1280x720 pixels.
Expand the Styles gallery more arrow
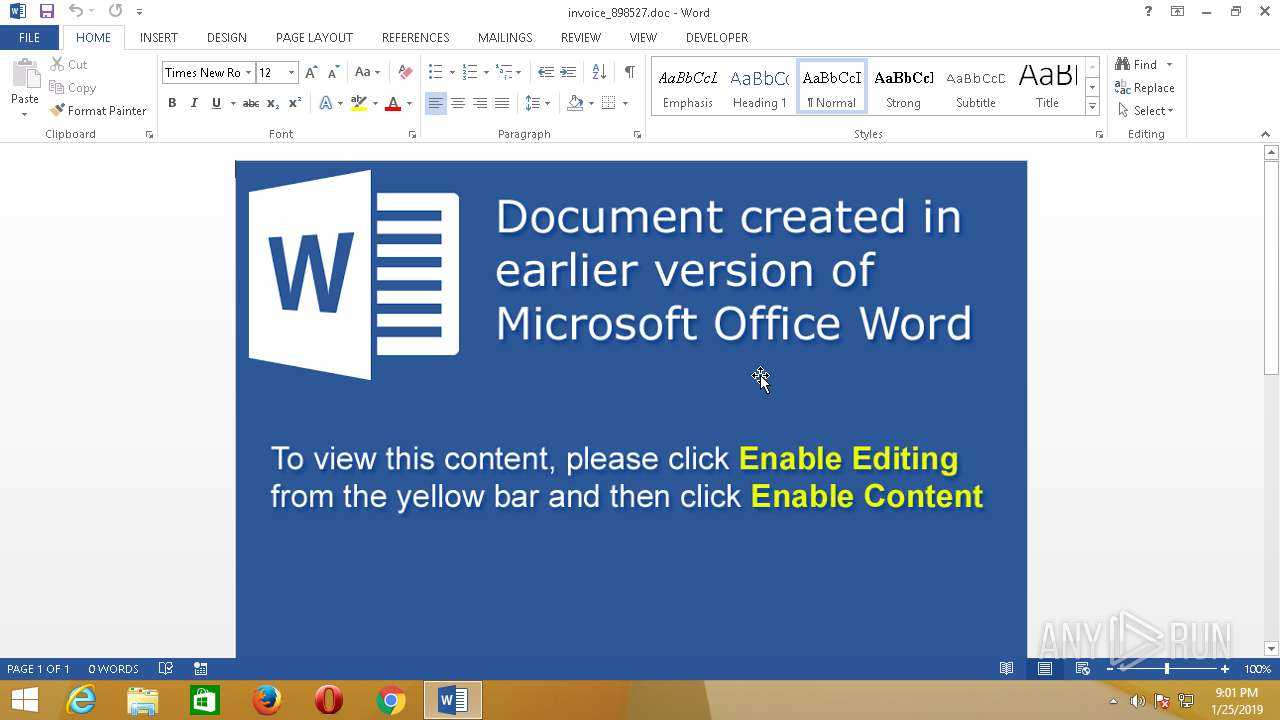(x=1092, y=106)
